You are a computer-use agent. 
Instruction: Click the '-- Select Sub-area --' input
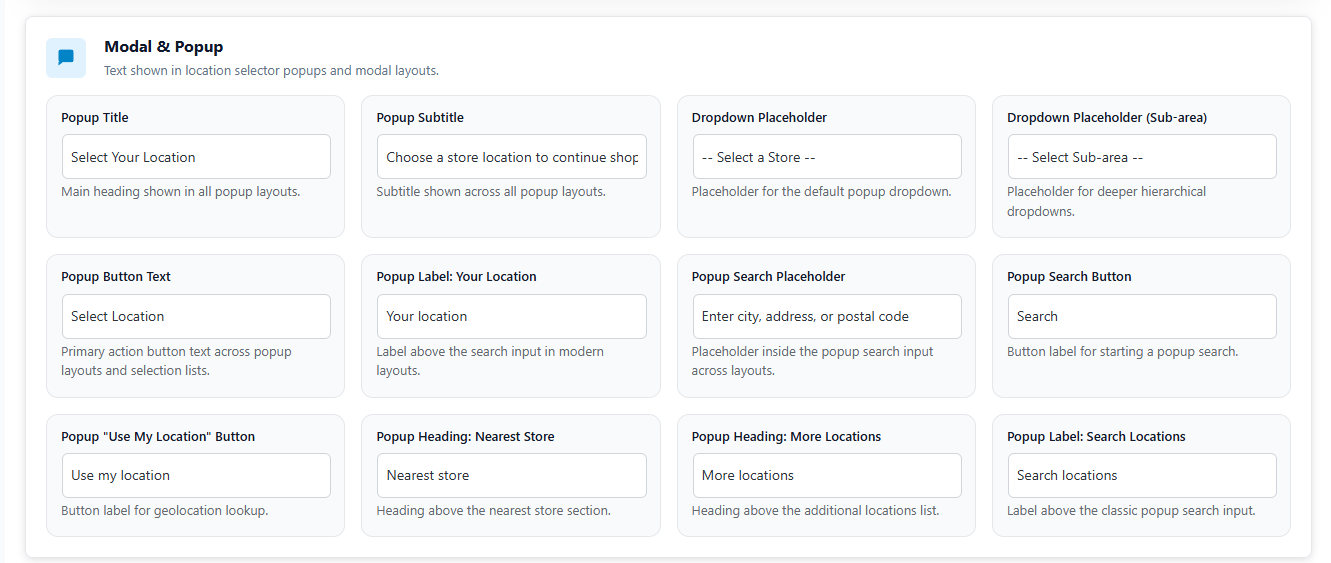click(1142, 157)
